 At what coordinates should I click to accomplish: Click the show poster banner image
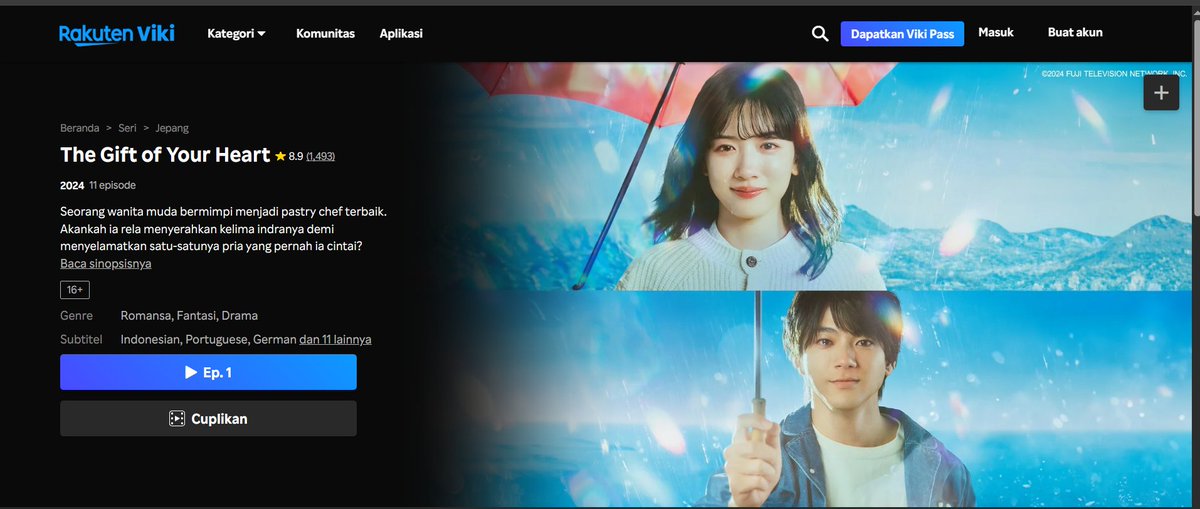[810, 285]
